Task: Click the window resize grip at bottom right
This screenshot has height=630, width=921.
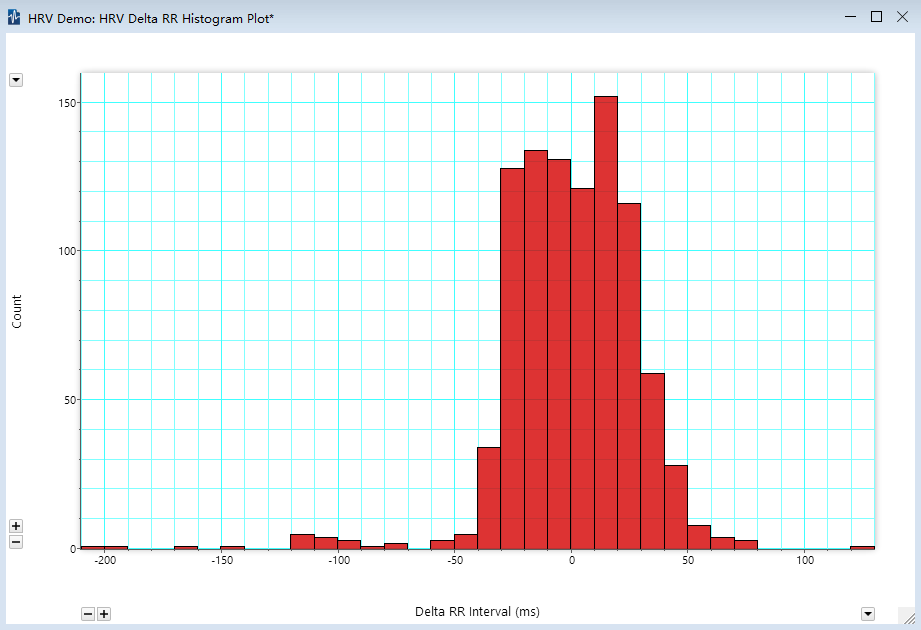Action: [909, 618]
